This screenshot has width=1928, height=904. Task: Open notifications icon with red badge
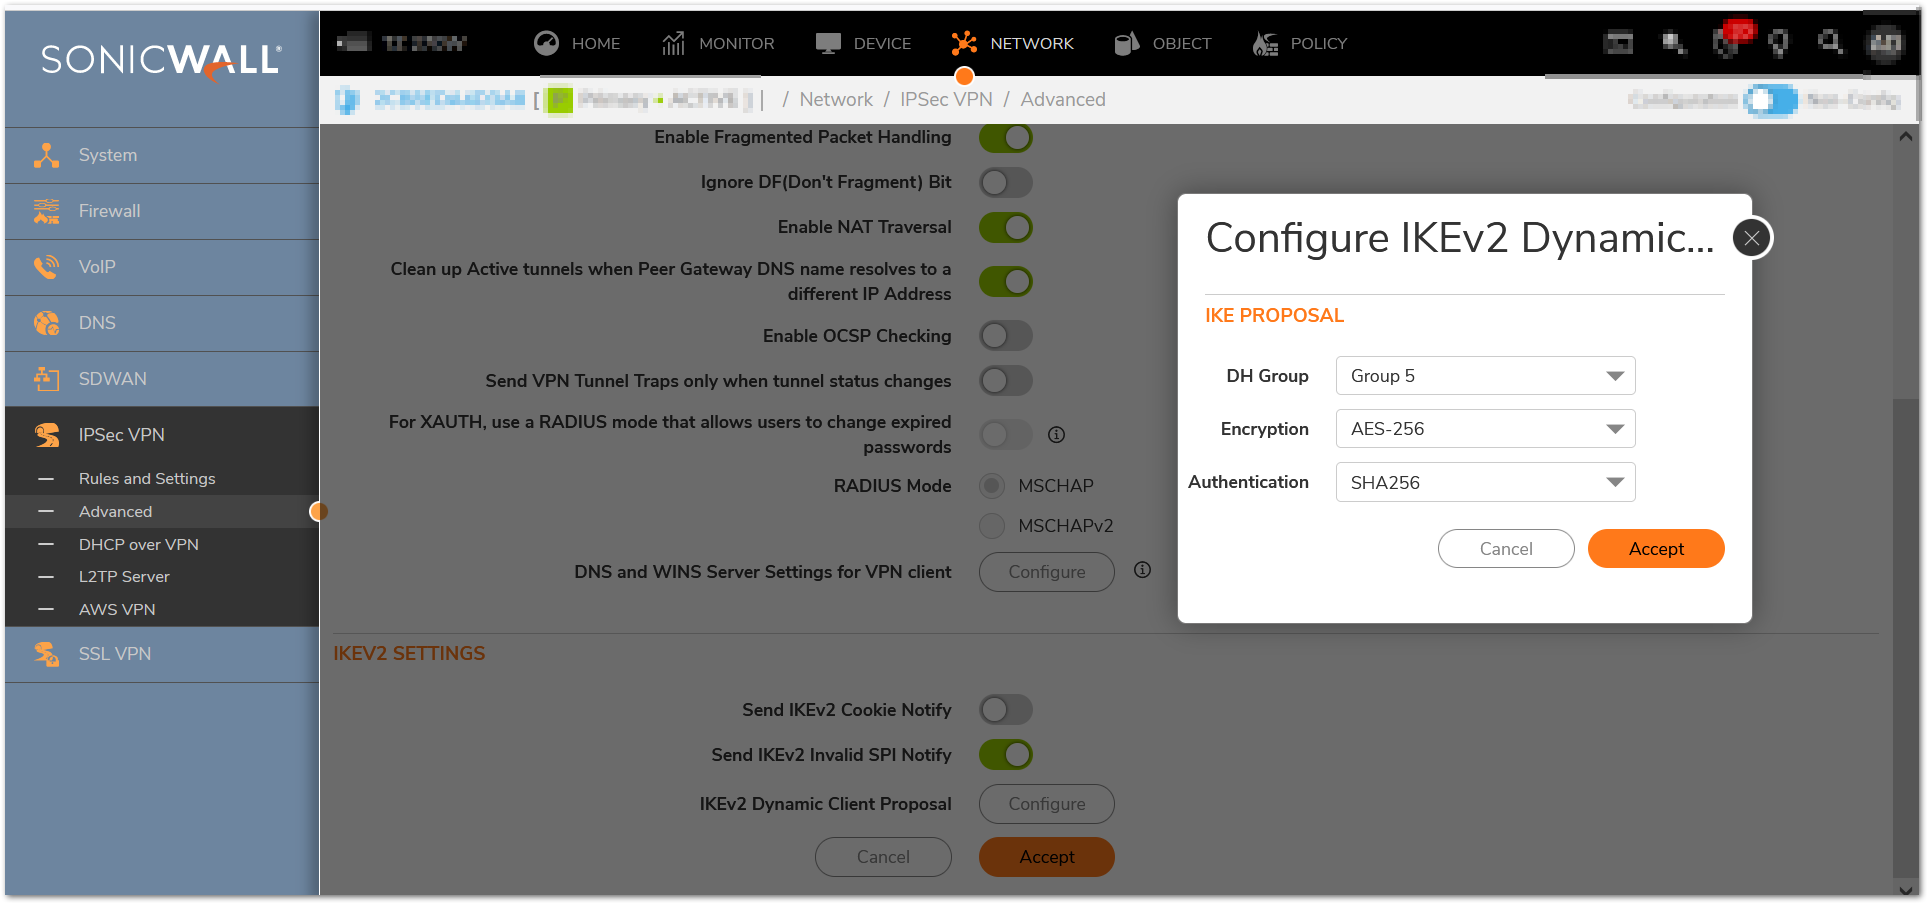click(x=1732, y=40)
